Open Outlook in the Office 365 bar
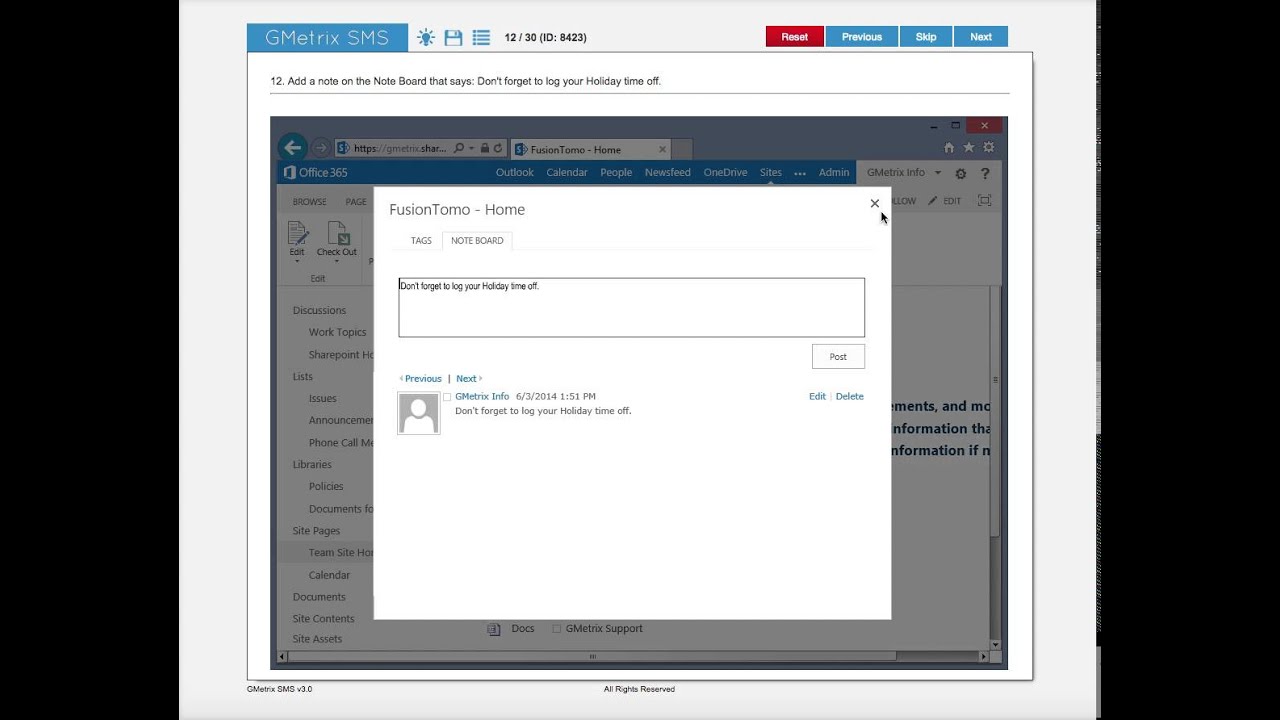Image resolution: width=1280 pixels, height=720 pixels. pos(515,172)
